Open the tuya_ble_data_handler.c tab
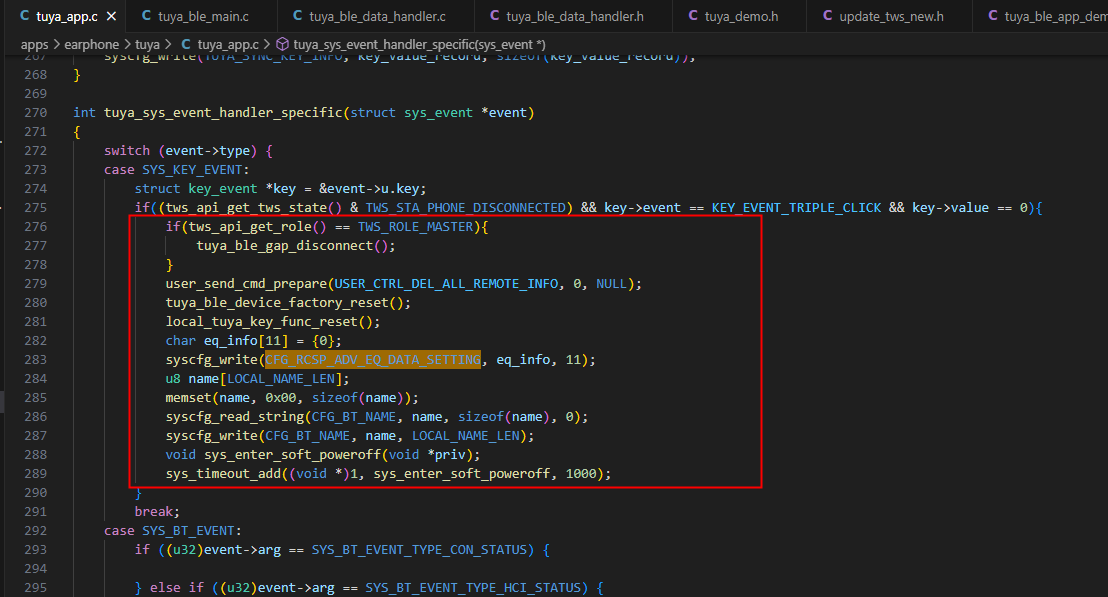 click(x=369, y=16)
